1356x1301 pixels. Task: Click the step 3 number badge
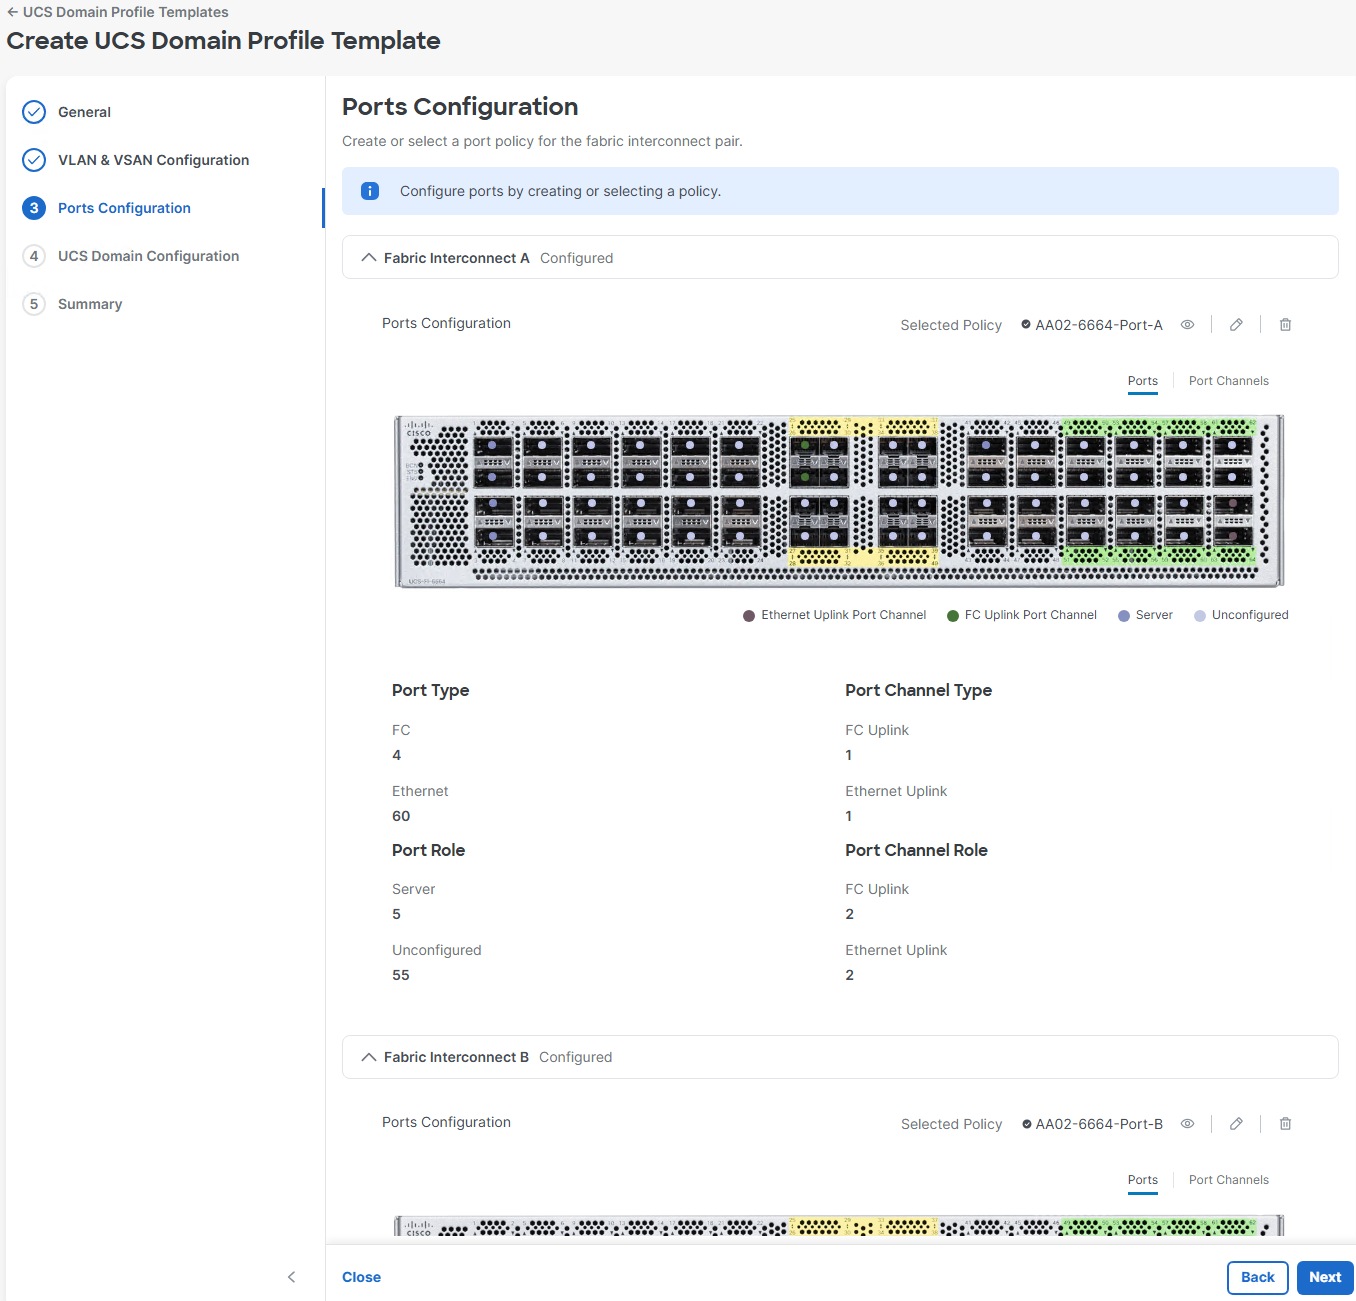[x=34, y=208]
